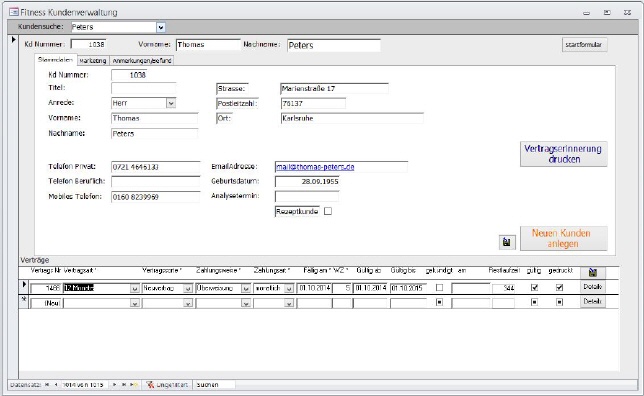This screenshot has height=396, width=644.
Task: Click the Gültig ab field 01.10.2014
Action: (x=370, y=288)
